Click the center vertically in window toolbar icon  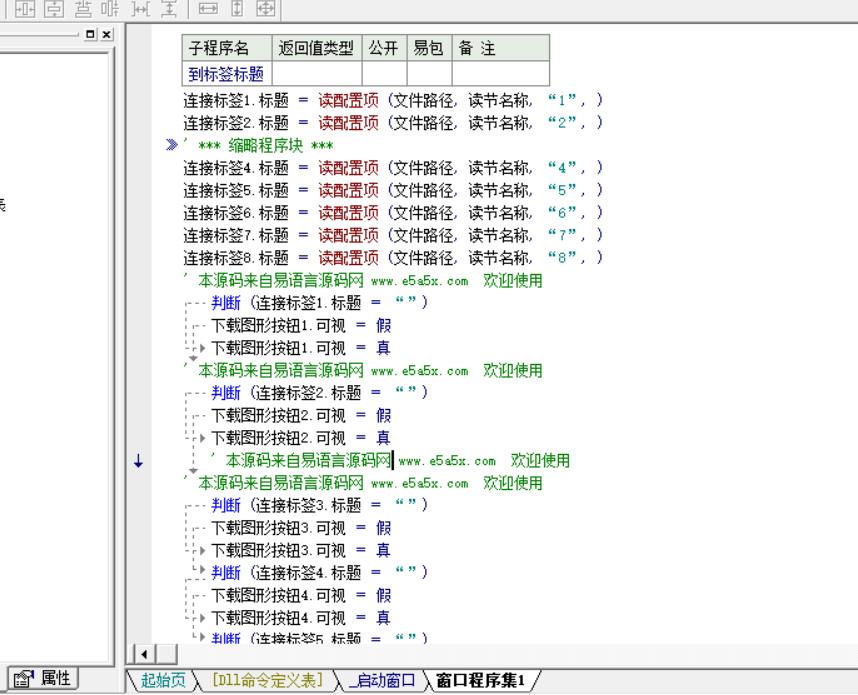tap(54, 8)
